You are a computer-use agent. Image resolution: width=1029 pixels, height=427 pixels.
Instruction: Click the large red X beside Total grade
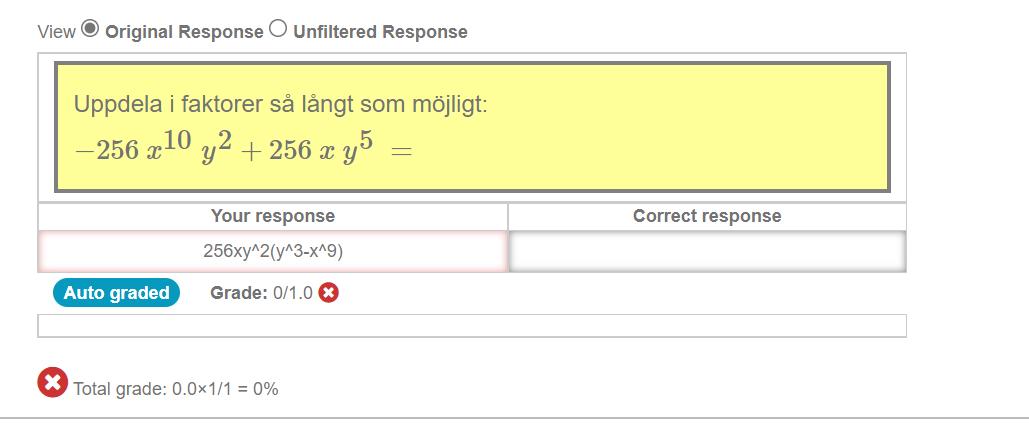pyautogui.click(x=52, y=382)
